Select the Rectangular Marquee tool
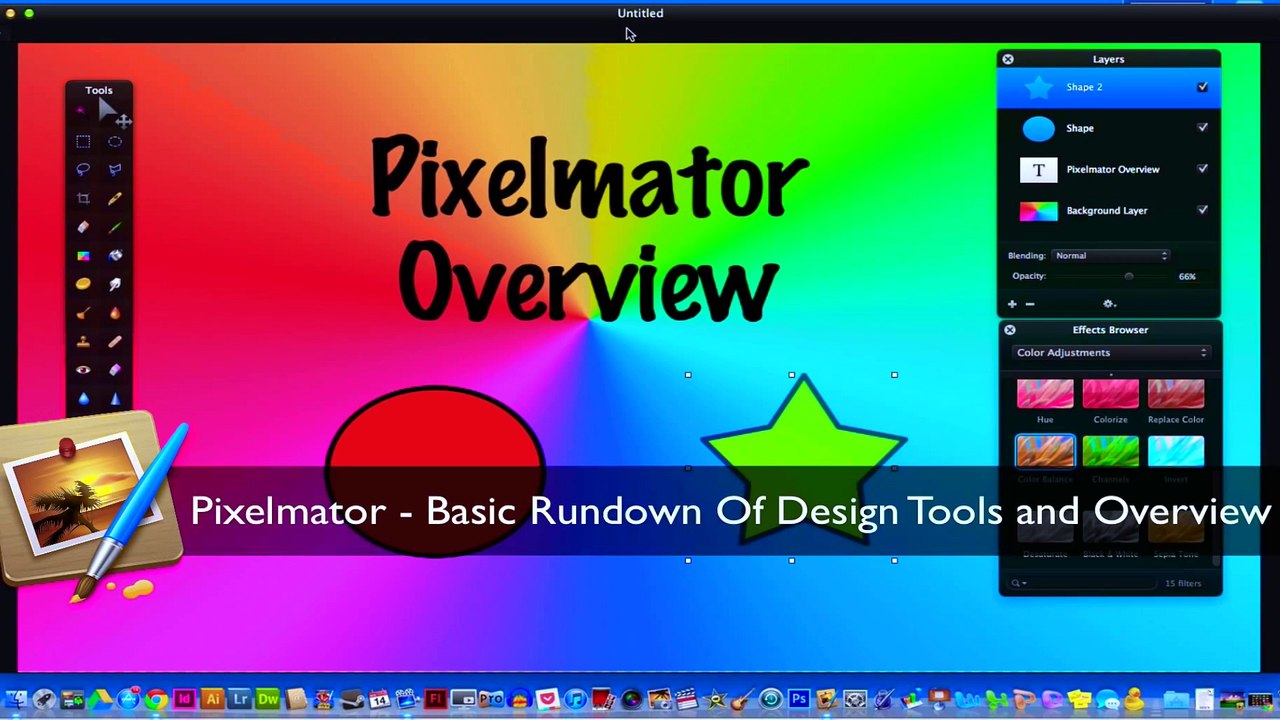 pyautogui.click(x=83, y=142)
